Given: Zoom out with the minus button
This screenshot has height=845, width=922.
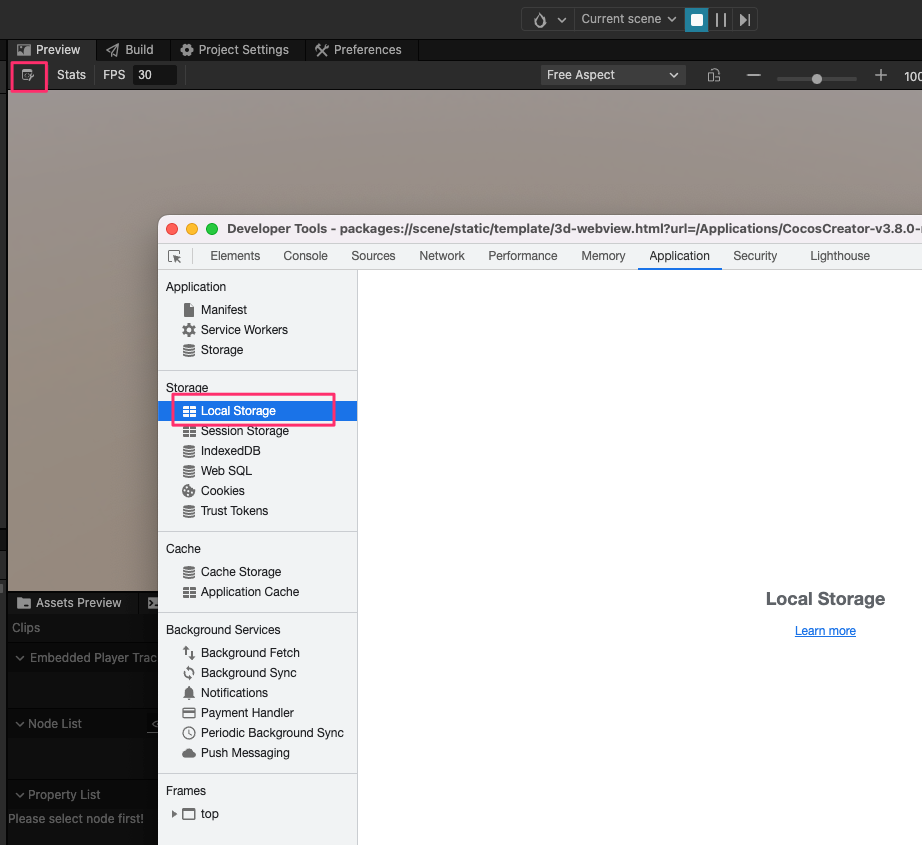Looking at the screenshot, I should coord(753,75).
